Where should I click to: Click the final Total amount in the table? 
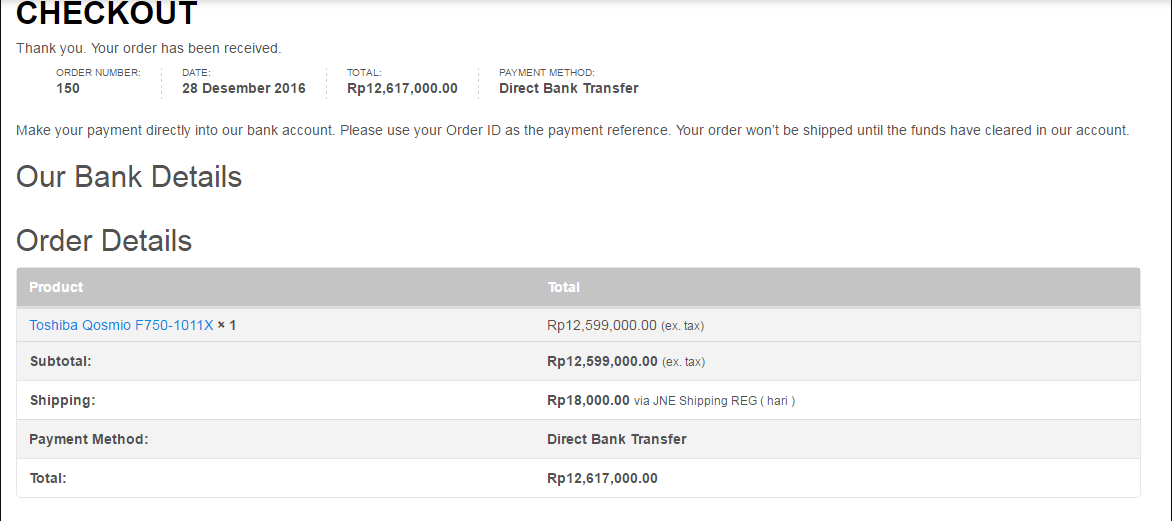click(602, 478)
